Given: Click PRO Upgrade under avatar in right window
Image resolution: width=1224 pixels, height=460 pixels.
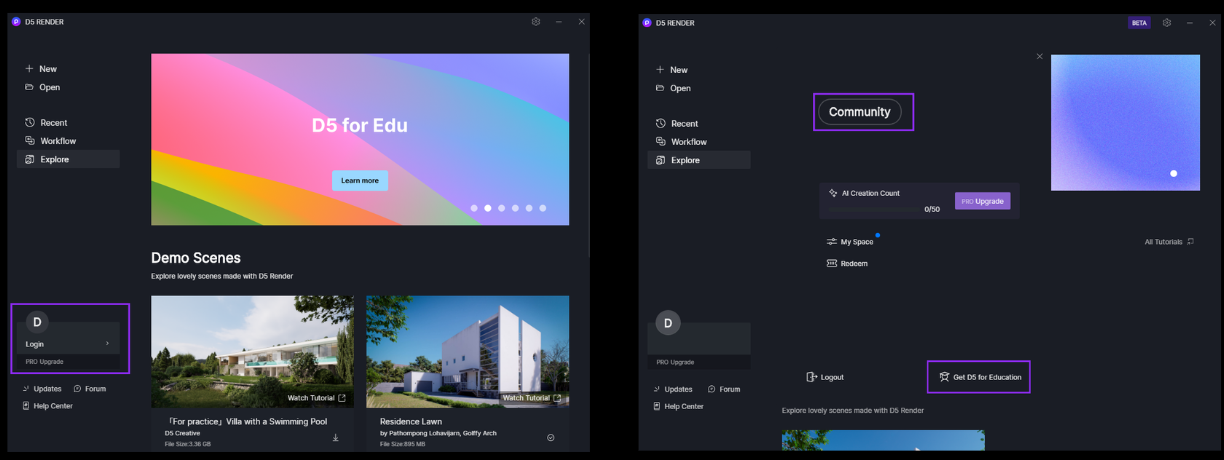Looking at the screenshot, I should 675,362.
